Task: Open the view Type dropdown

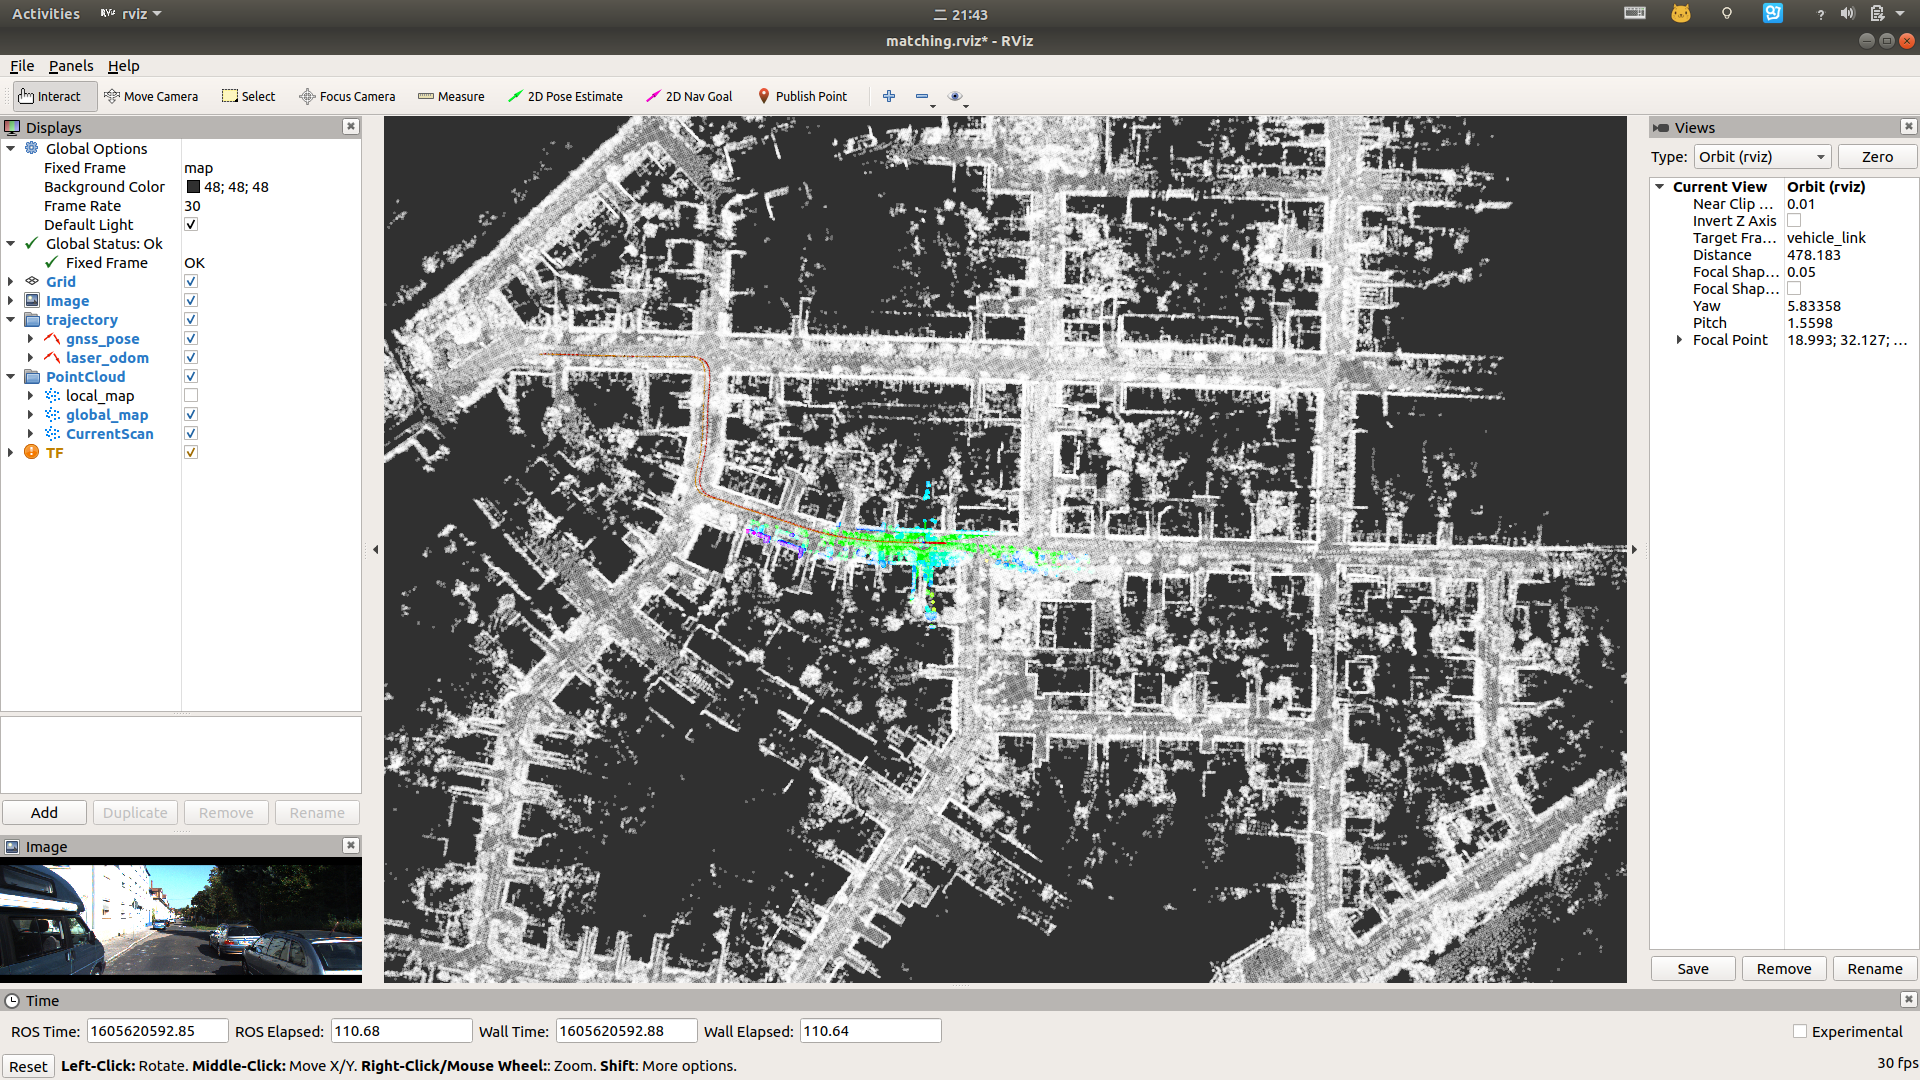Action: [x=1762, y=157]
